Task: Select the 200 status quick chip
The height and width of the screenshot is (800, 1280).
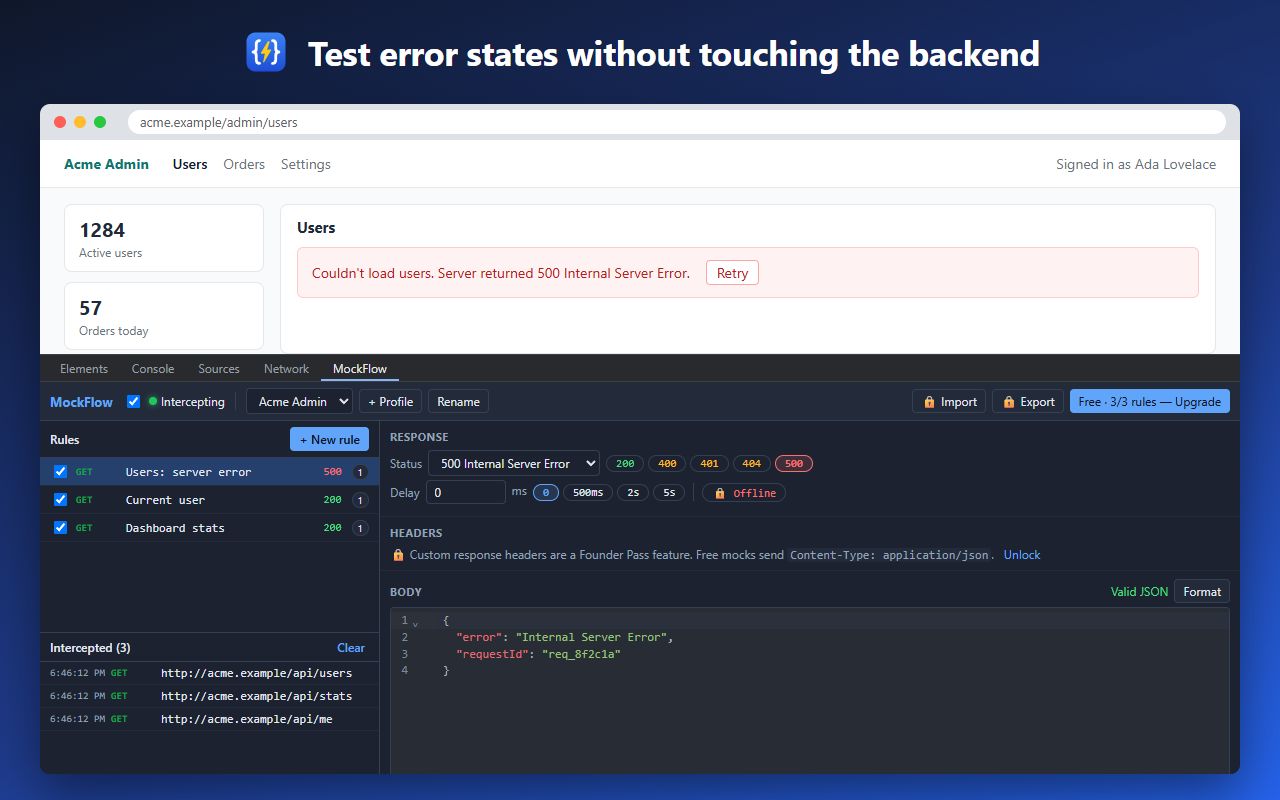Action: [625, 464]
